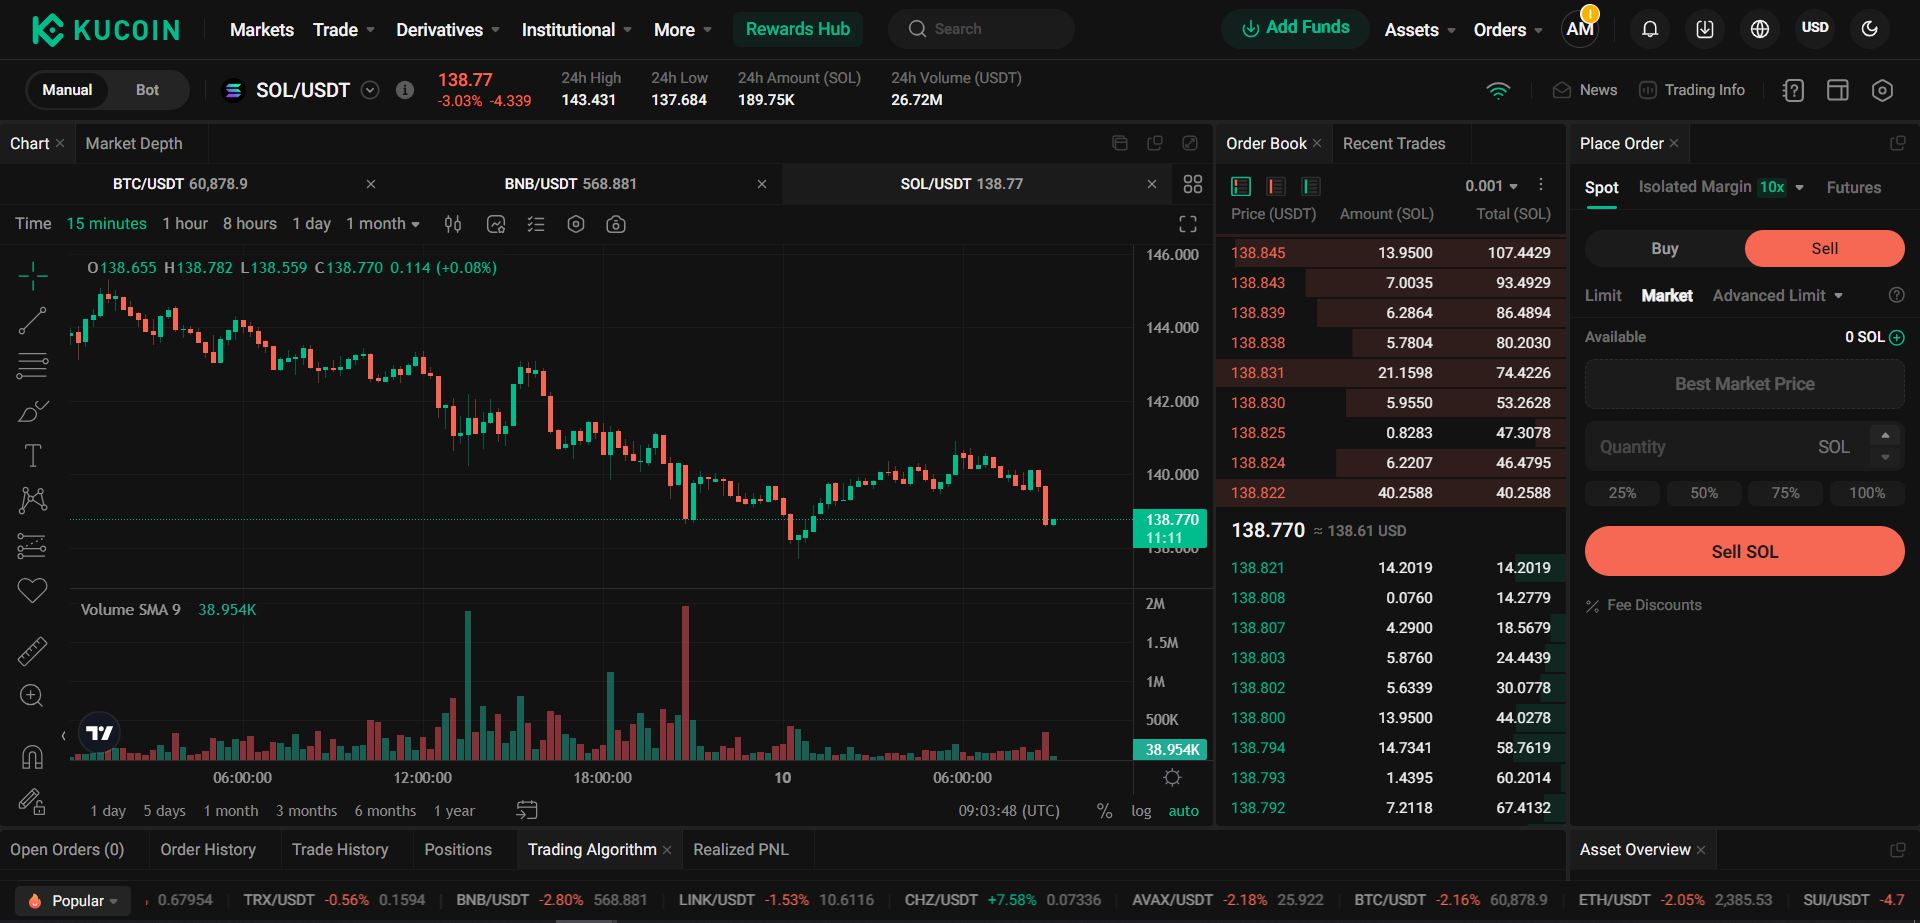
Task: Change order book 0.001 precision
Action: tap(1491, 186)
